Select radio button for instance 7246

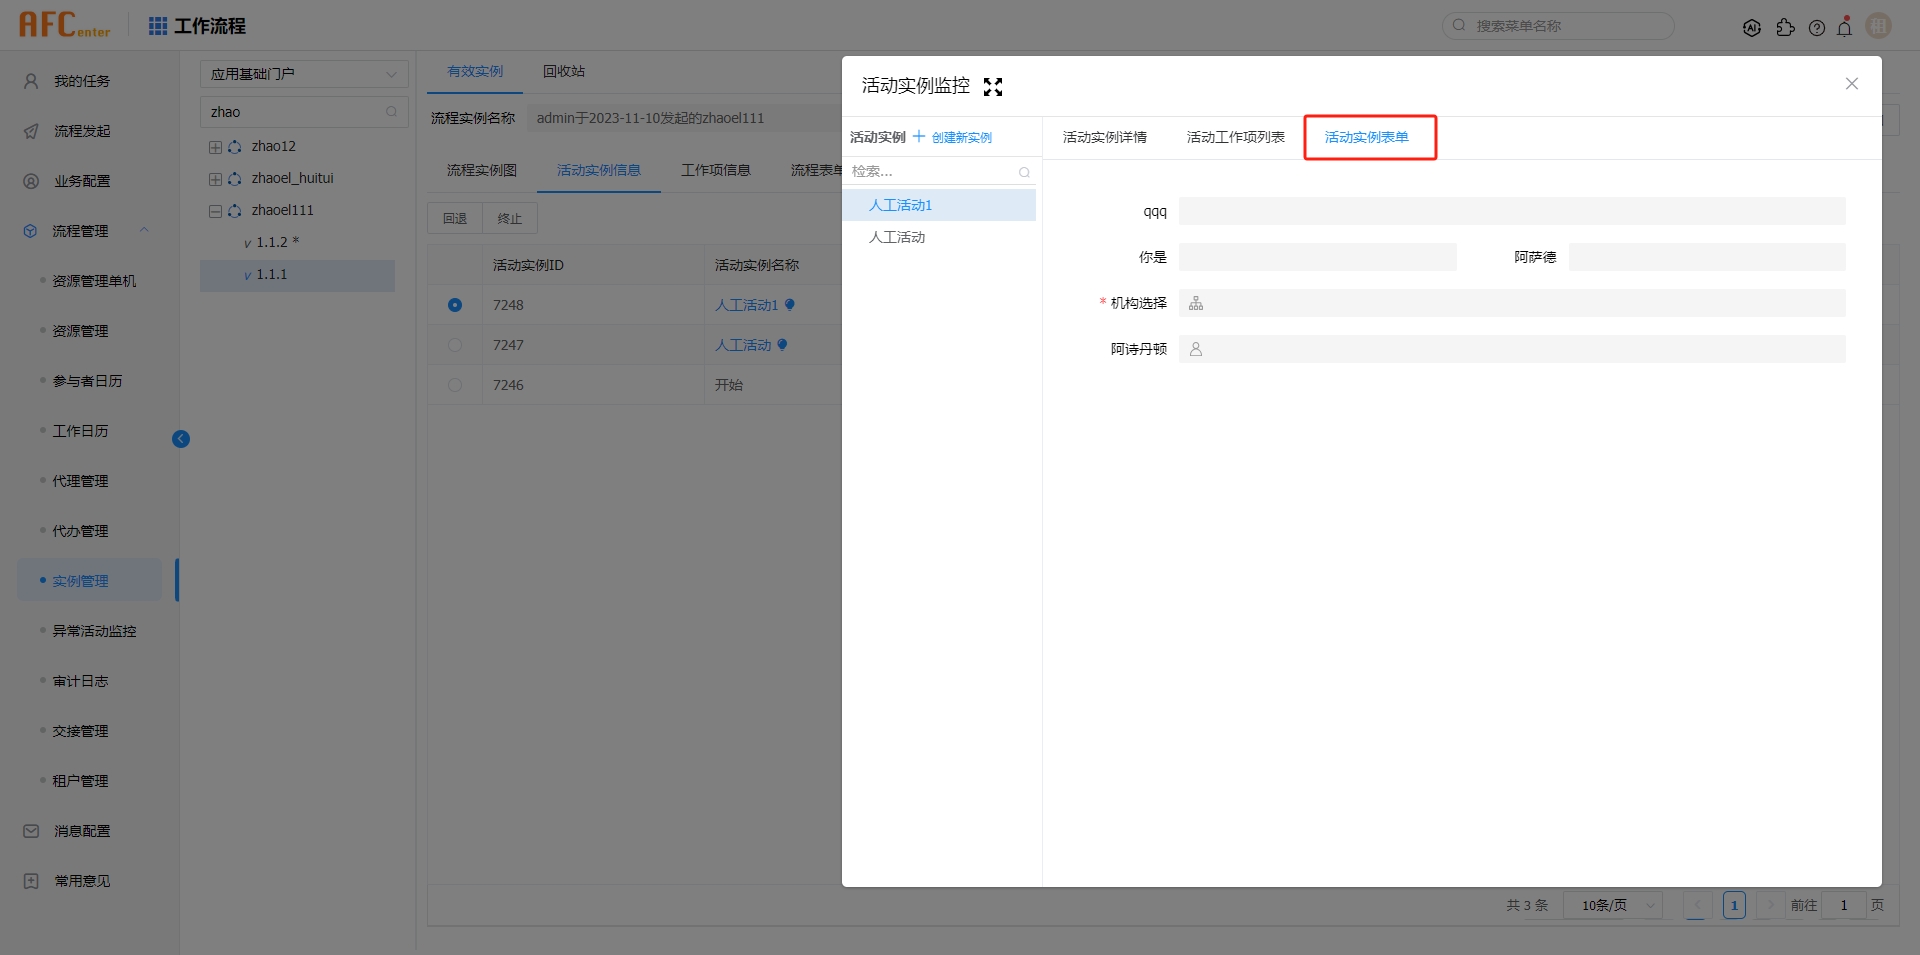(x=455, y=385)
